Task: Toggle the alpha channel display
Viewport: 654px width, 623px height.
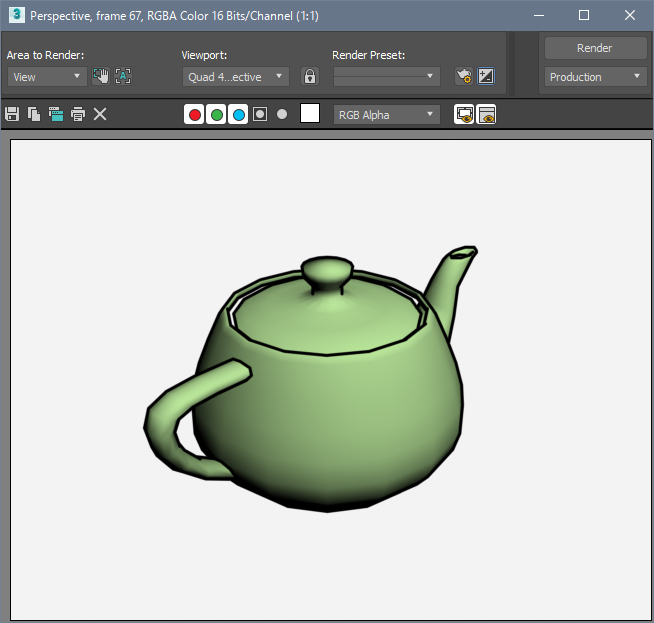Action: click(260, 114)
